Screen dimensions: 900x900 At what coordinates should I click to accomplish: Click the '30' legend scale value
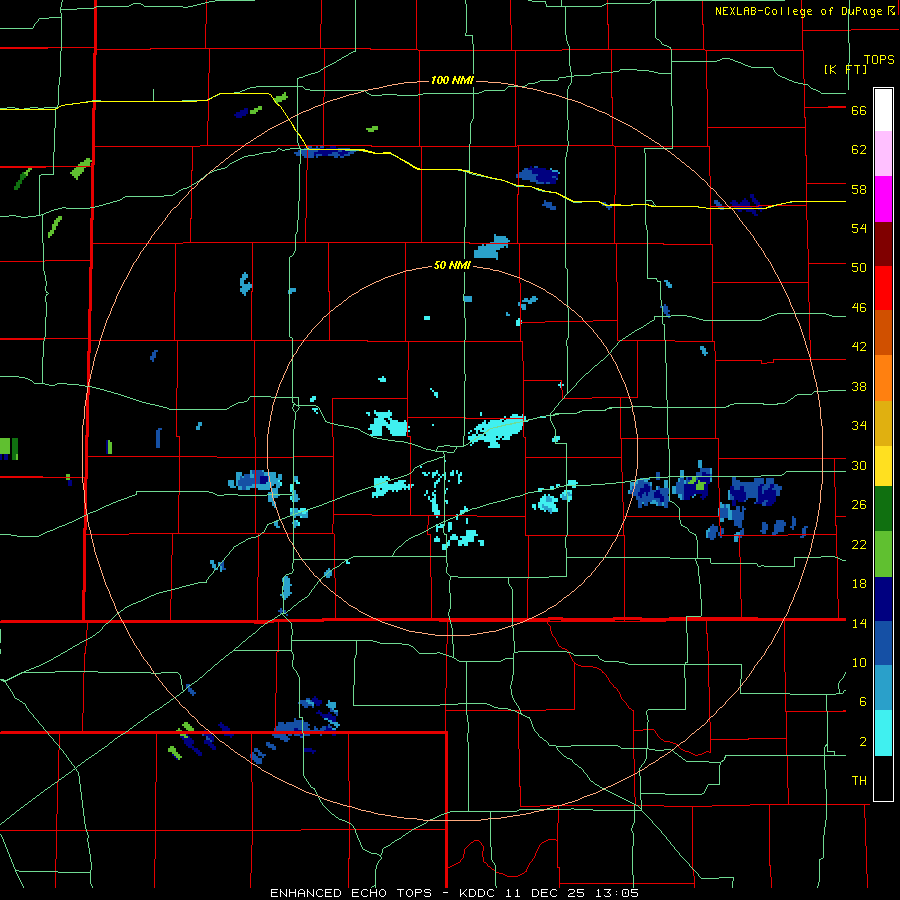[859, 465]
